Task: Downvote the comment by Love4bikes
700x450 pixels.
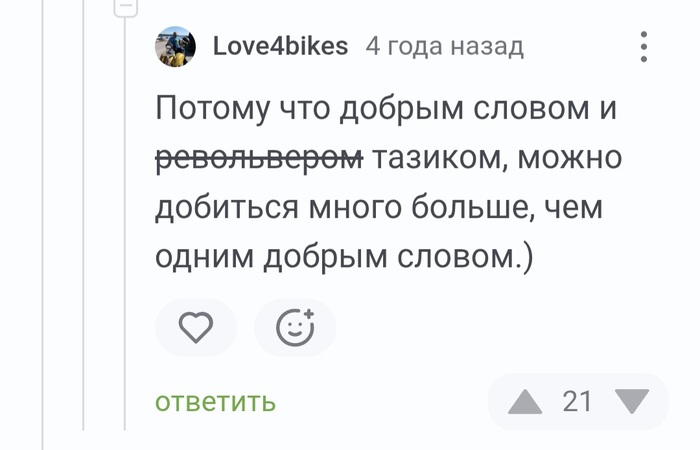Action: 631,402
